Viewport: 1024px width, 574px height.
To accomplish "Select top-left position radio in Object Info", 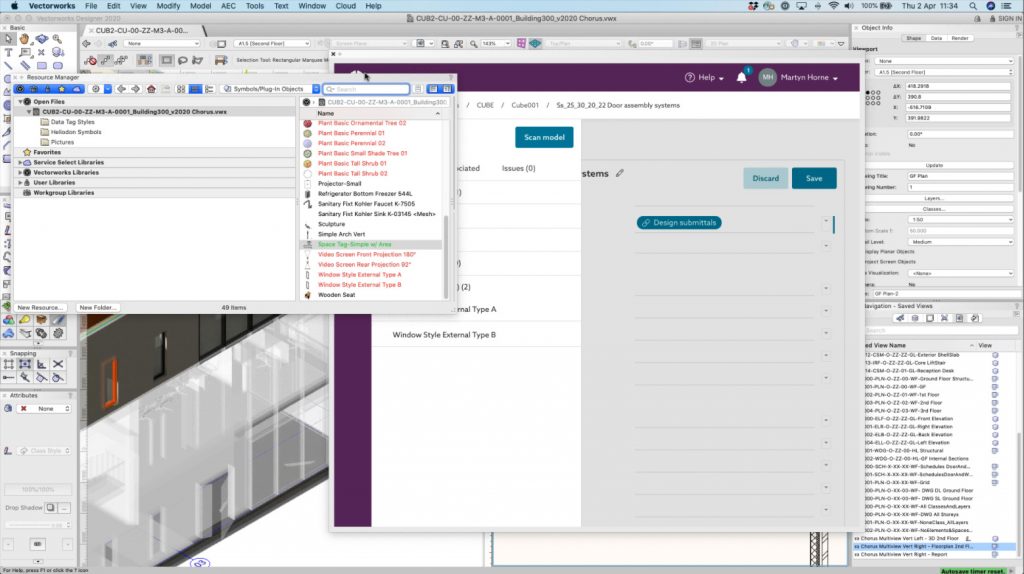I will [x=868, y=93].
